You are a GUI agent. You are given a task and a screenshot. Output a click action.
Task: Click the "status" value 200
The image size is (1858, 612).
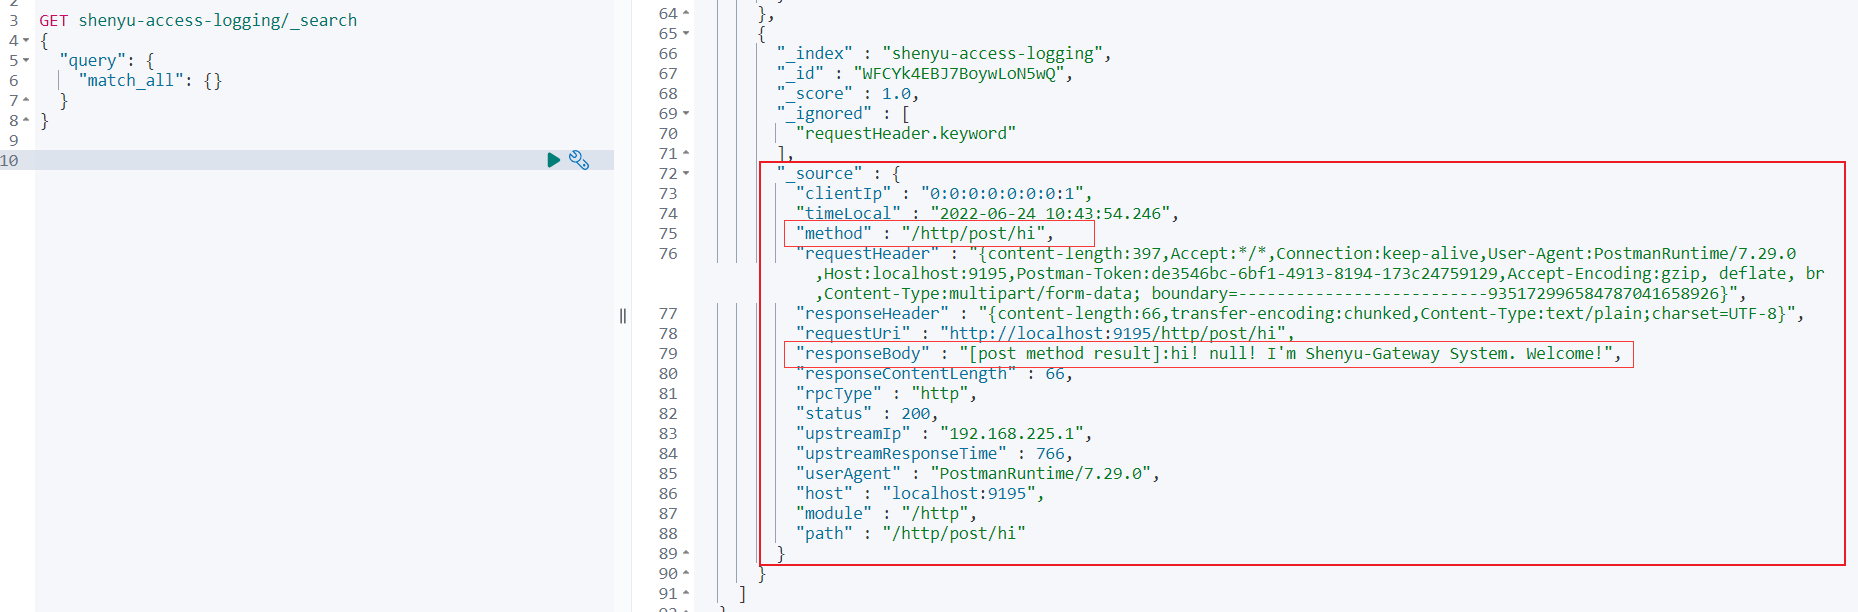pyautogui.click(x=915, y=414)
